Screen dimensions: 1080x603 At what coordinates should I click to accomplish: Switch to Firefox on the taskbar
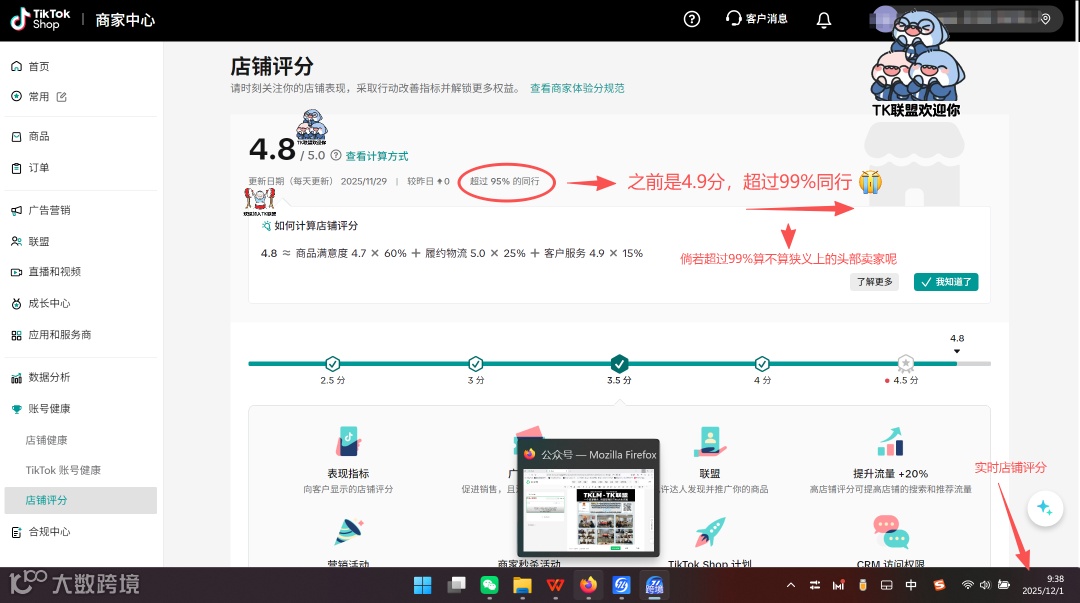point(588,585)
